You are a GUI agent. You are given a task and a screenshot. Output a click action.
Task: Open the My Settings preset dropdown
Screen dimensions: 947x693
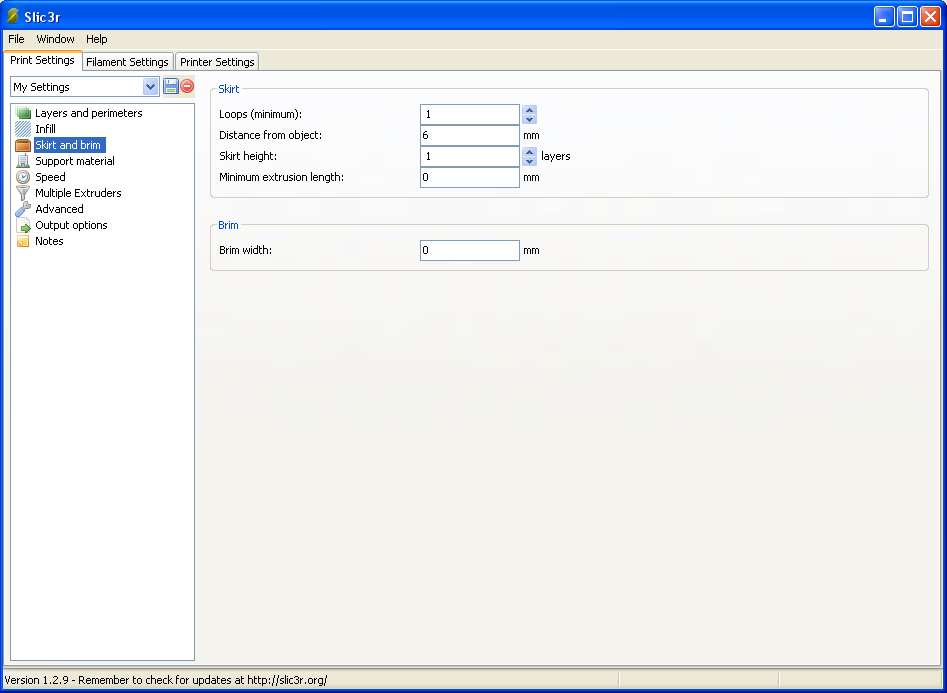(x=150, y=86)
